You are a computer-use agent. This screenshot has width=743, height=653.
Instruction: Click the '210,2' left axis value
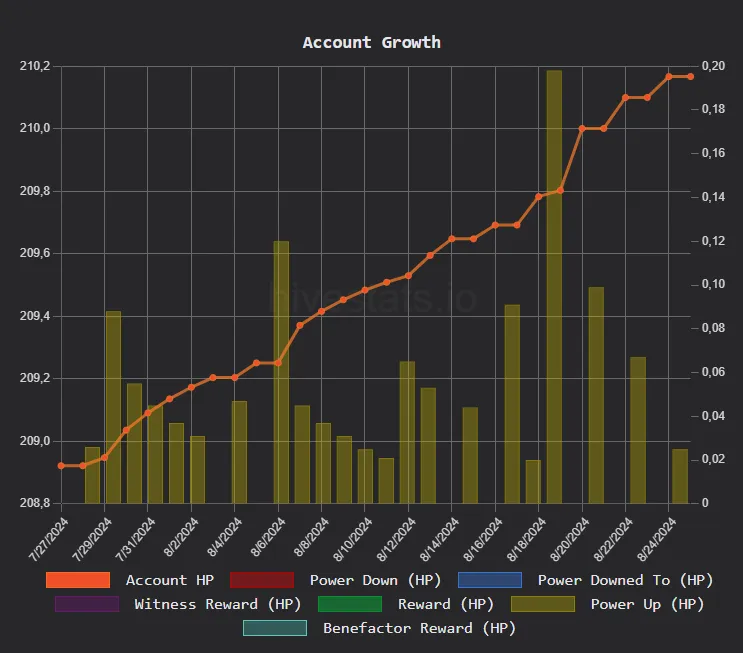pos(35,66)
